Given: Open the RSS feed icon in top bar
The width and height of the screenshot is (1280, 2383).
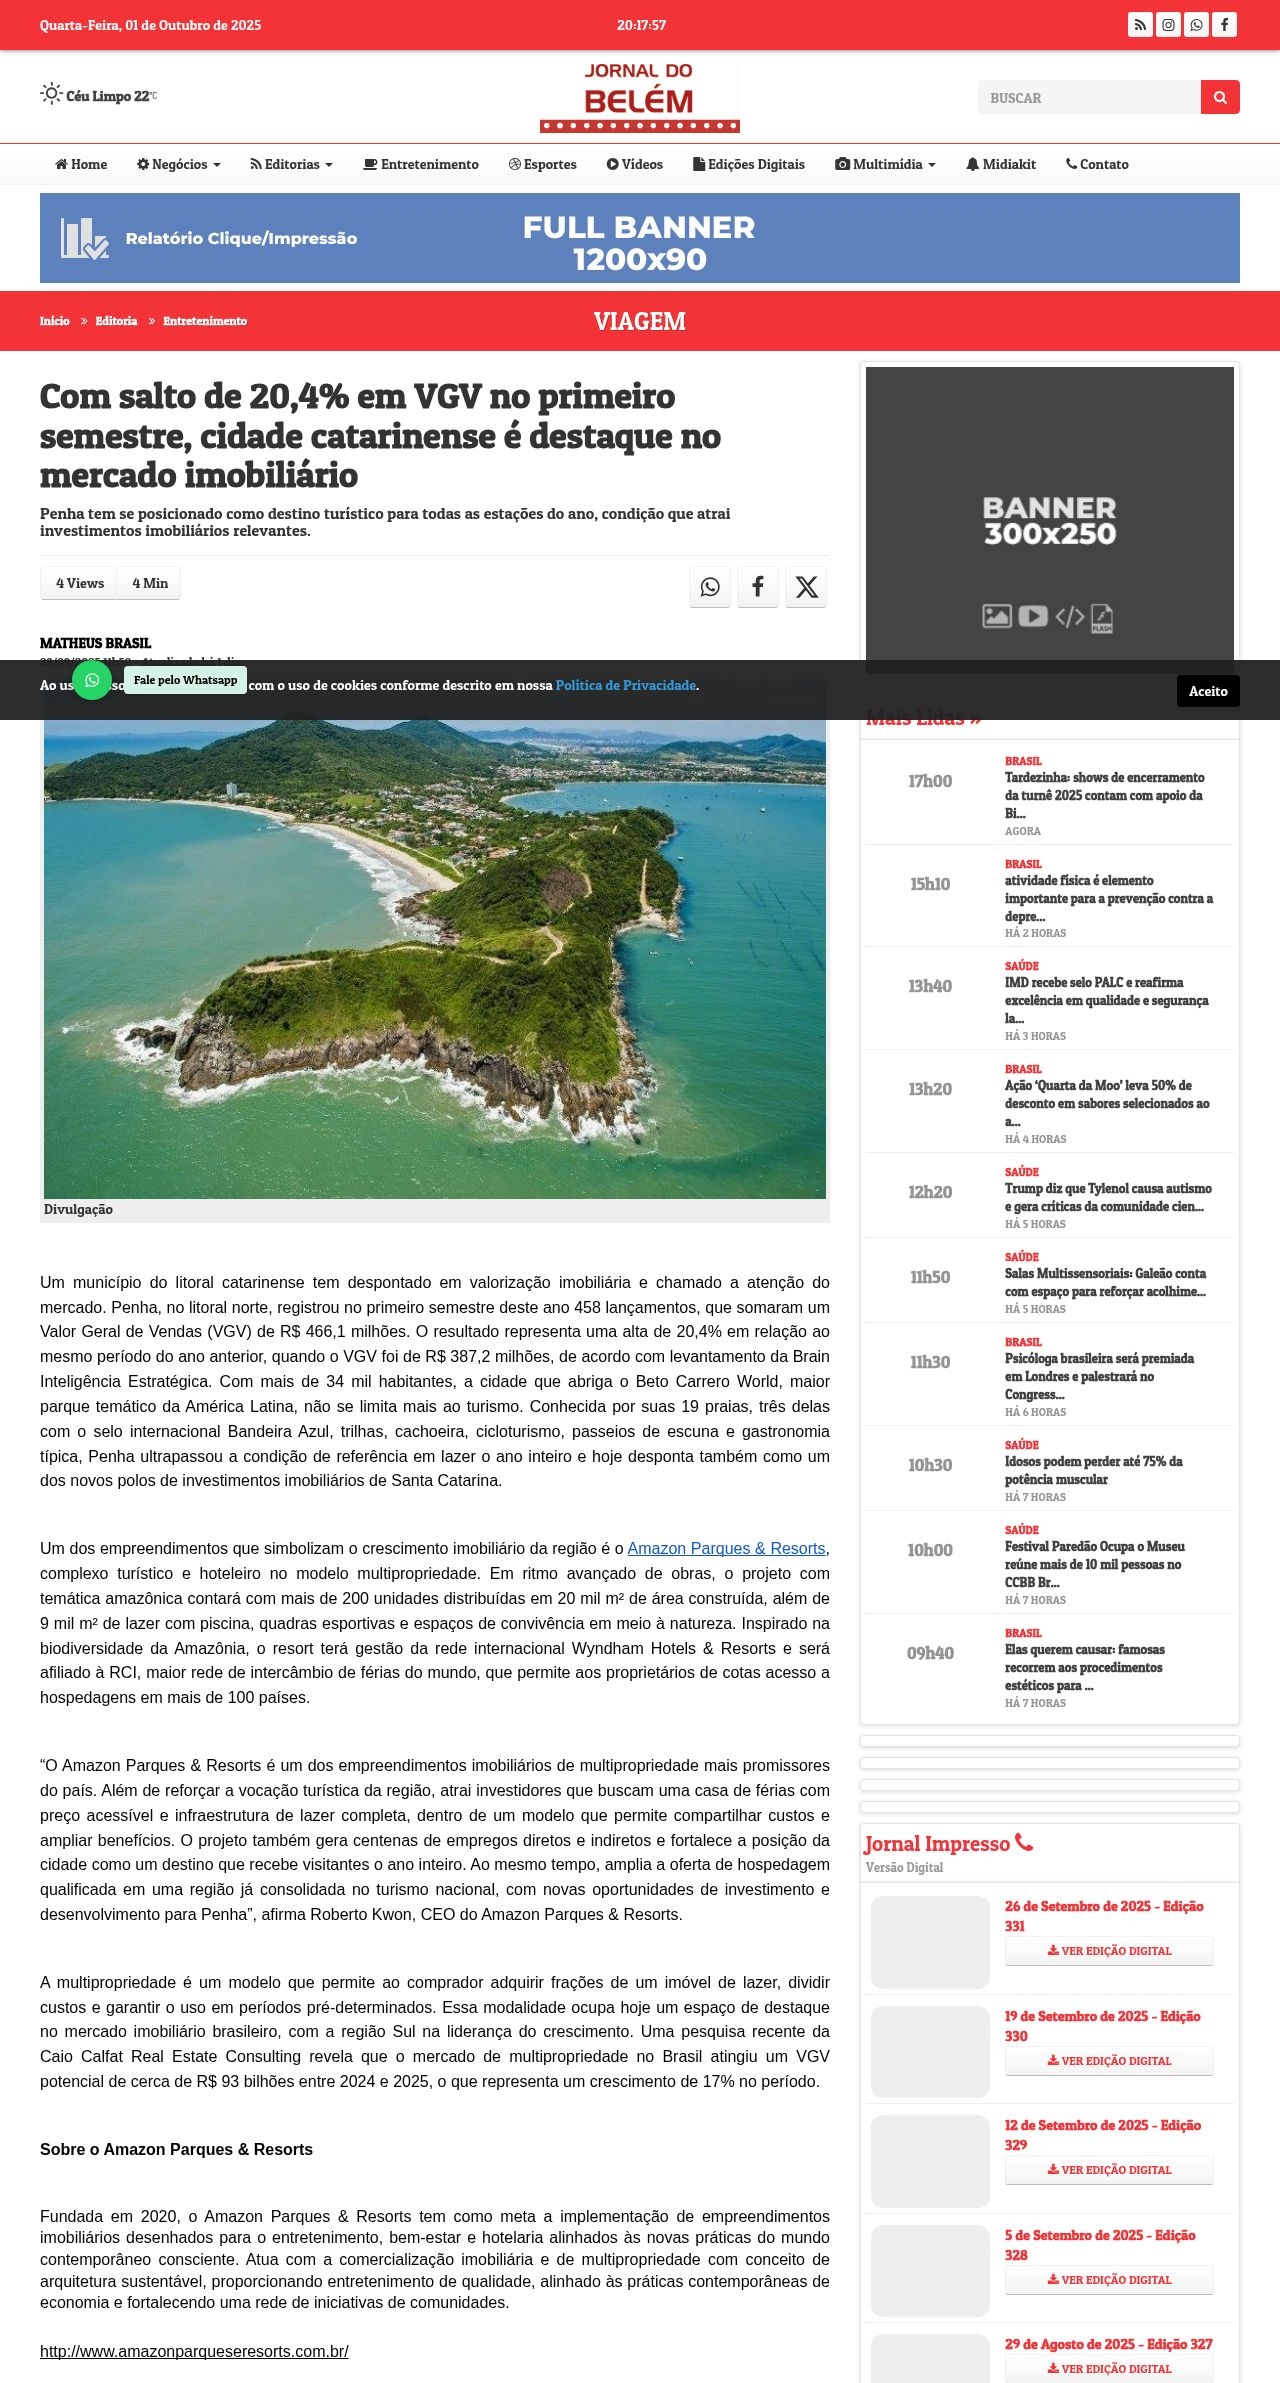Looking at the screenshot, I should tap(1140, 25).
